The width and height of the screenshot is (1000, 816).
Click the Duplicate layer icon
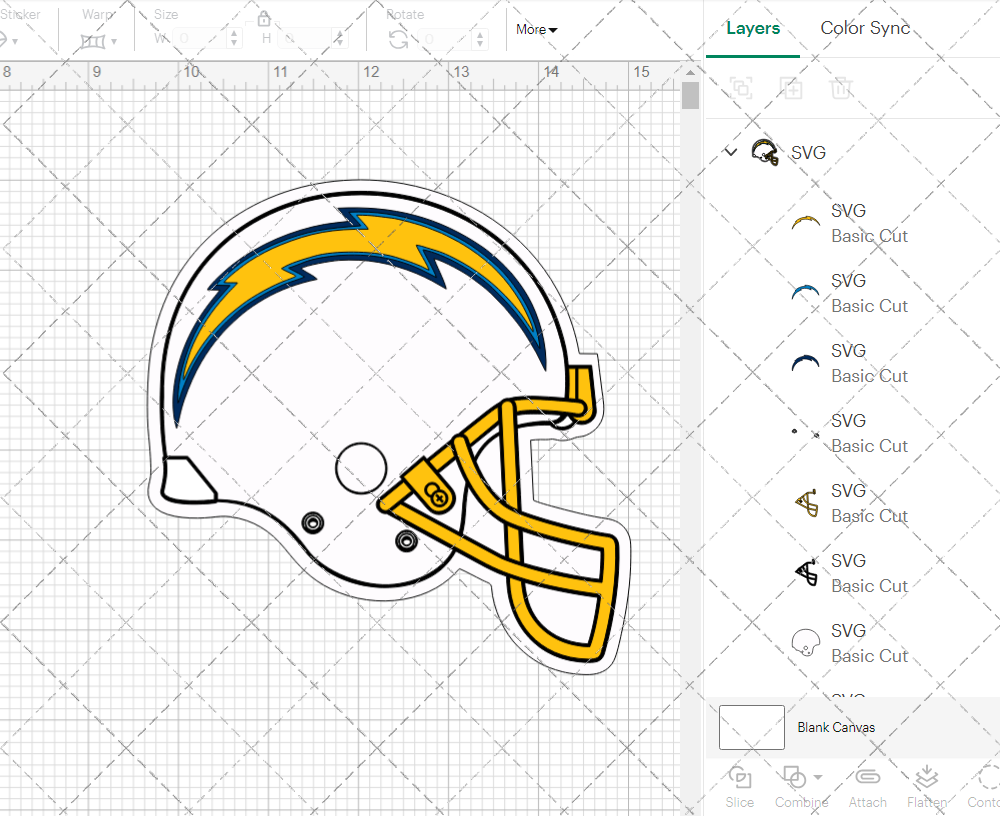click(791, 88)
